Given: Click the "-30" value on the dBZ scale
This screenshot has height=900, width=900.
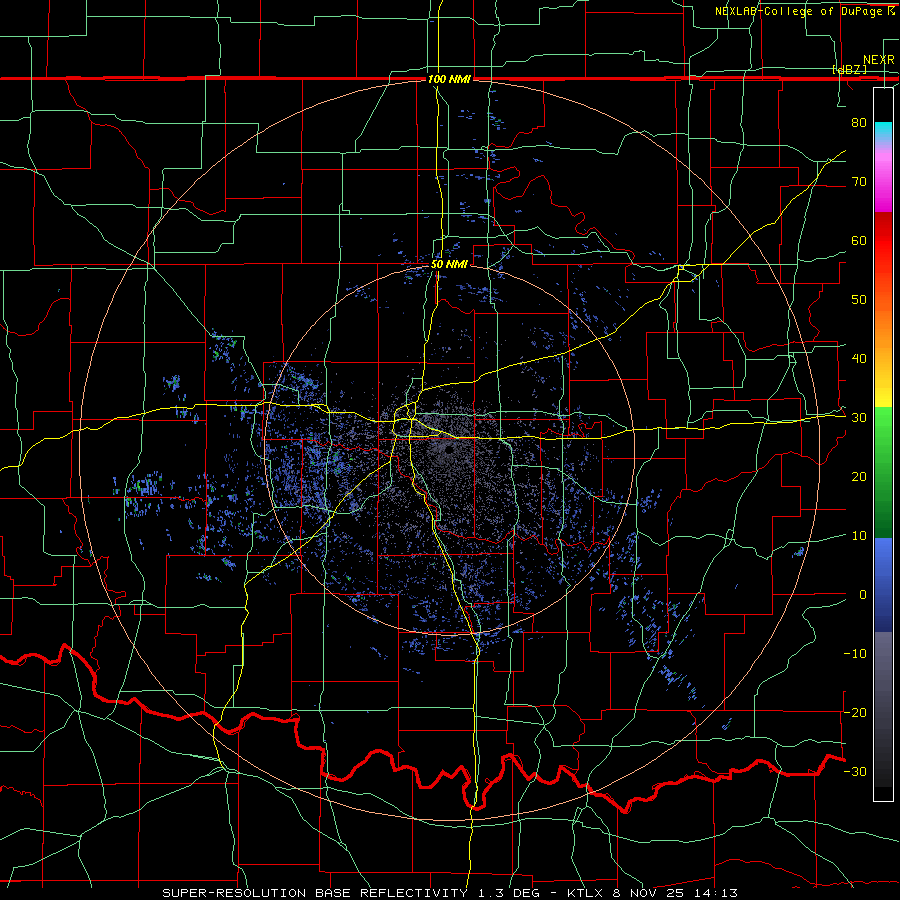Looking at the screenshot, I should tap(855, 771).
